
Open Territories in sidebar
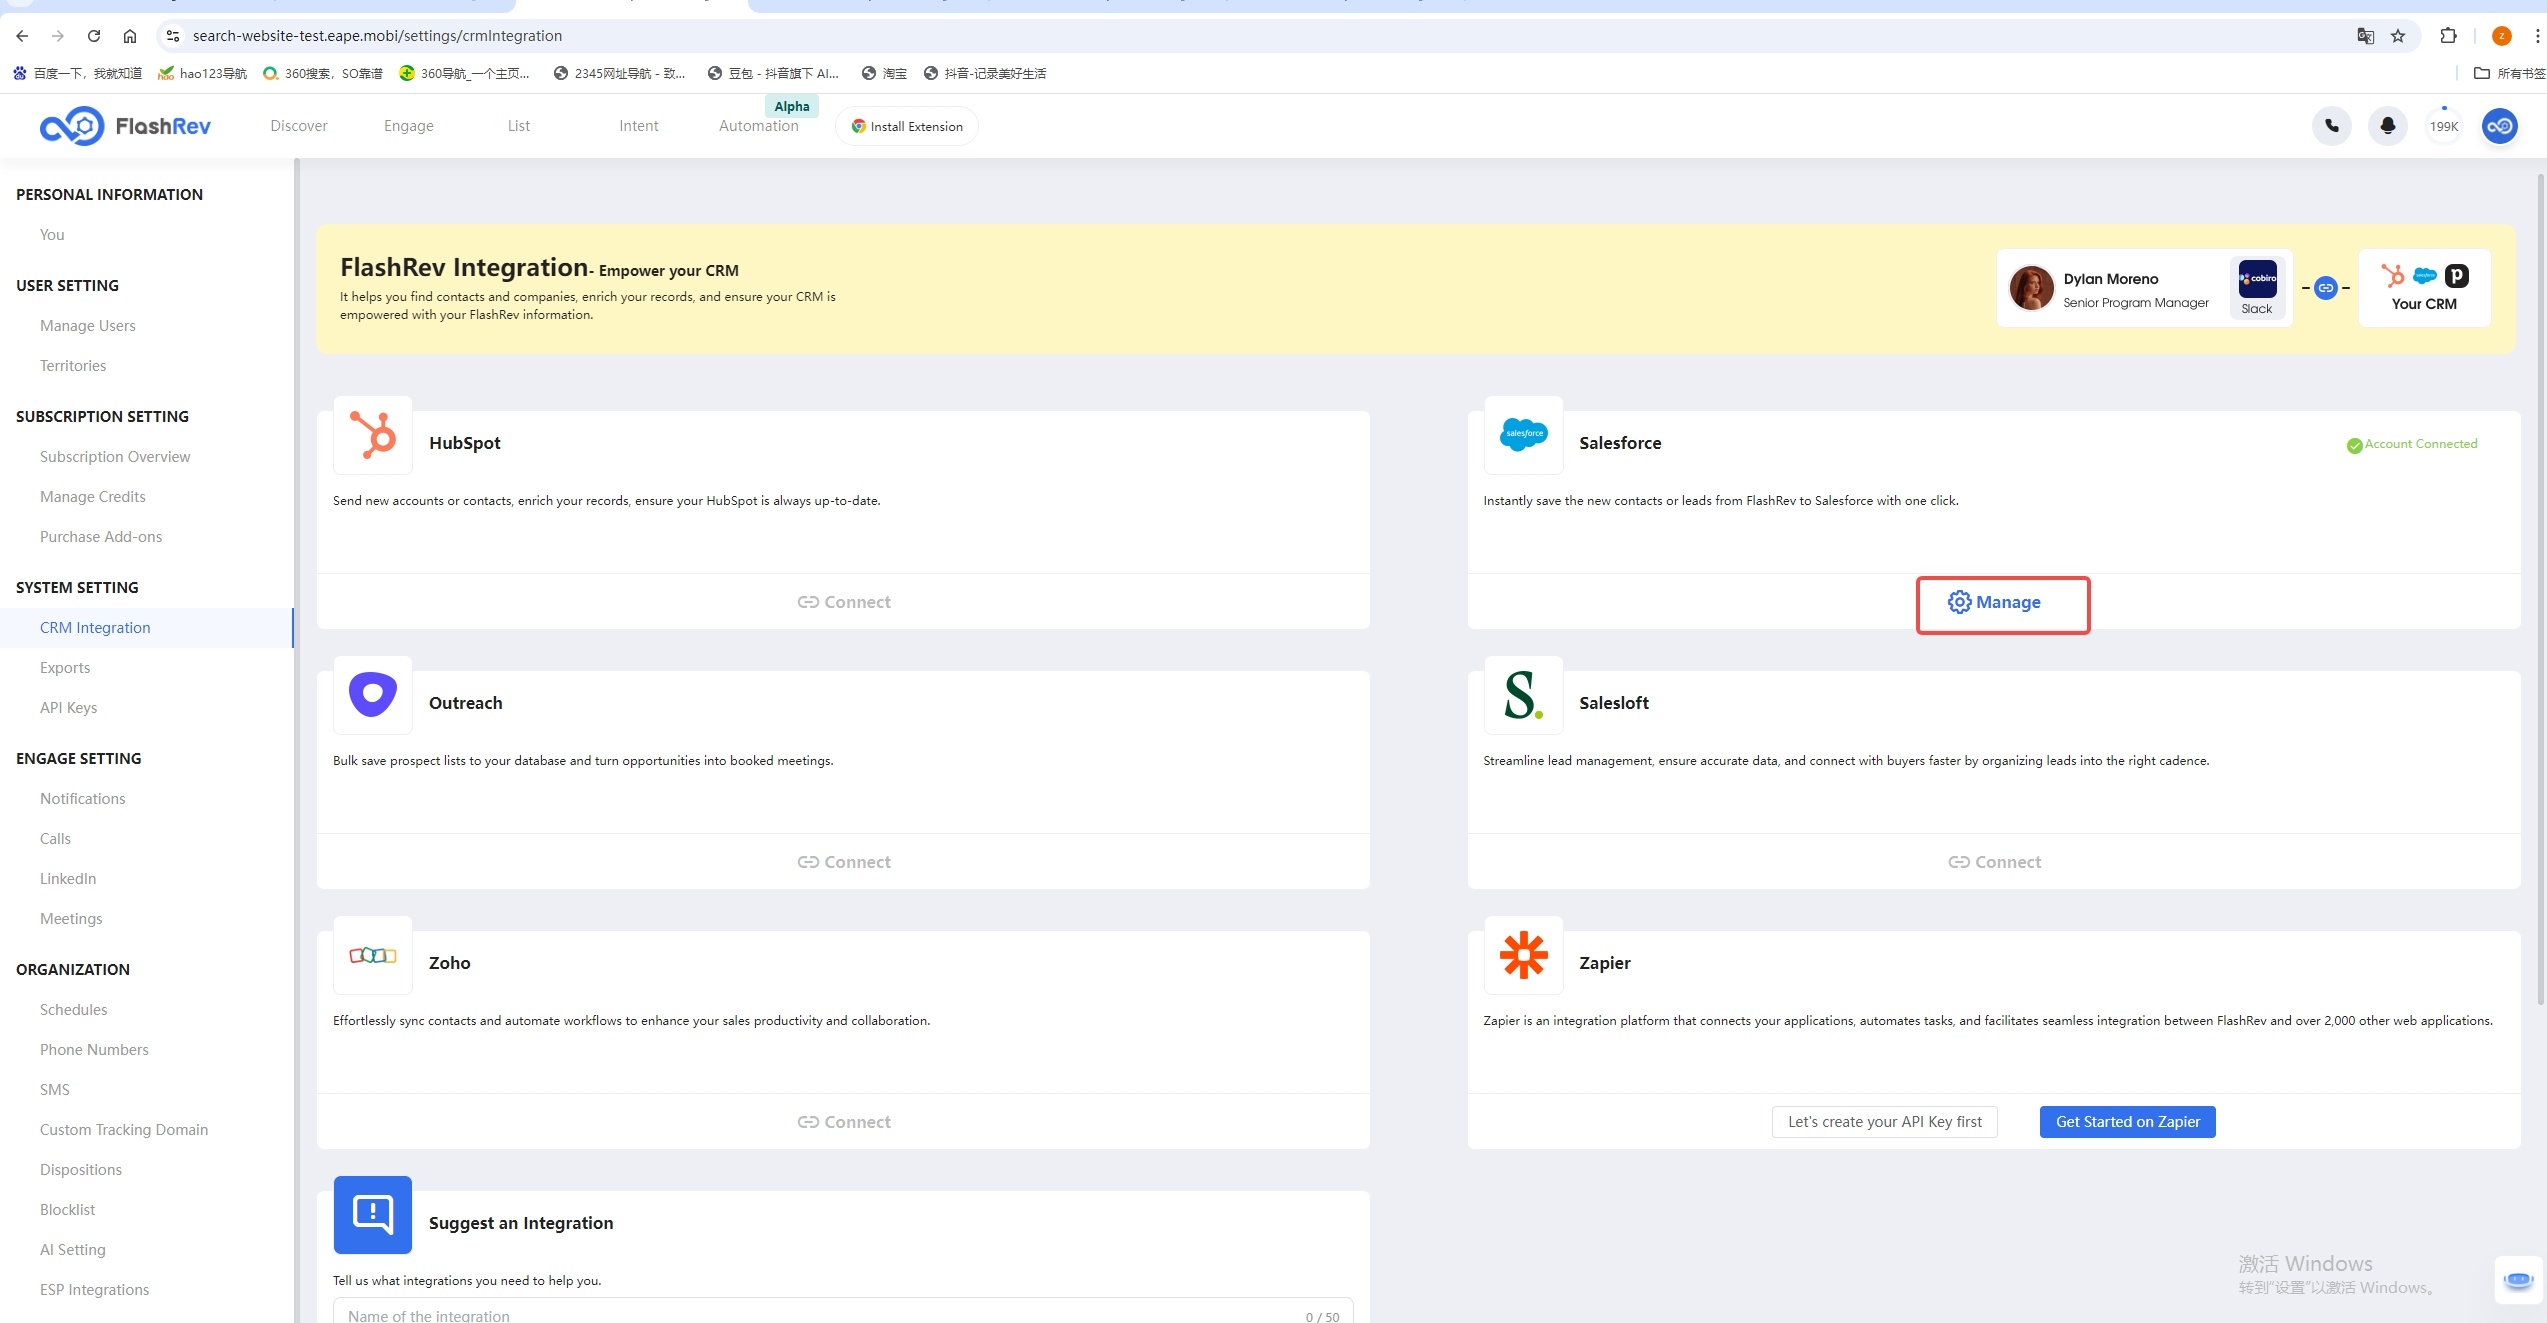73,366
